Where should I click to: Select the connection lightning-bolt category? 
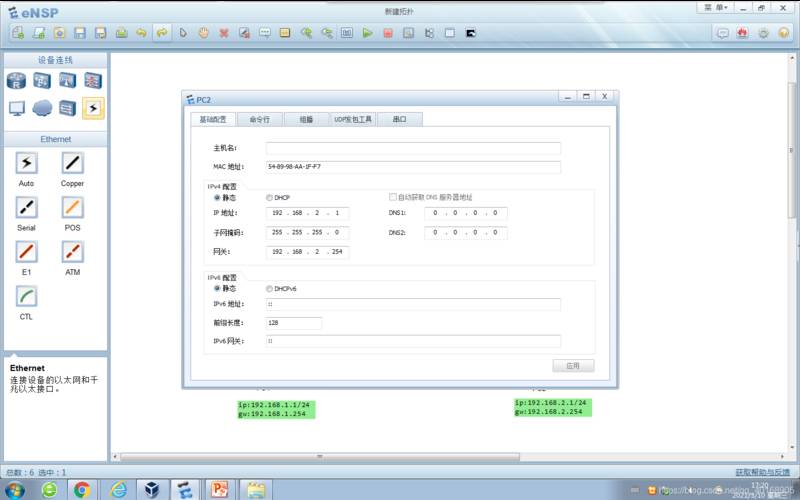(93, 108)
